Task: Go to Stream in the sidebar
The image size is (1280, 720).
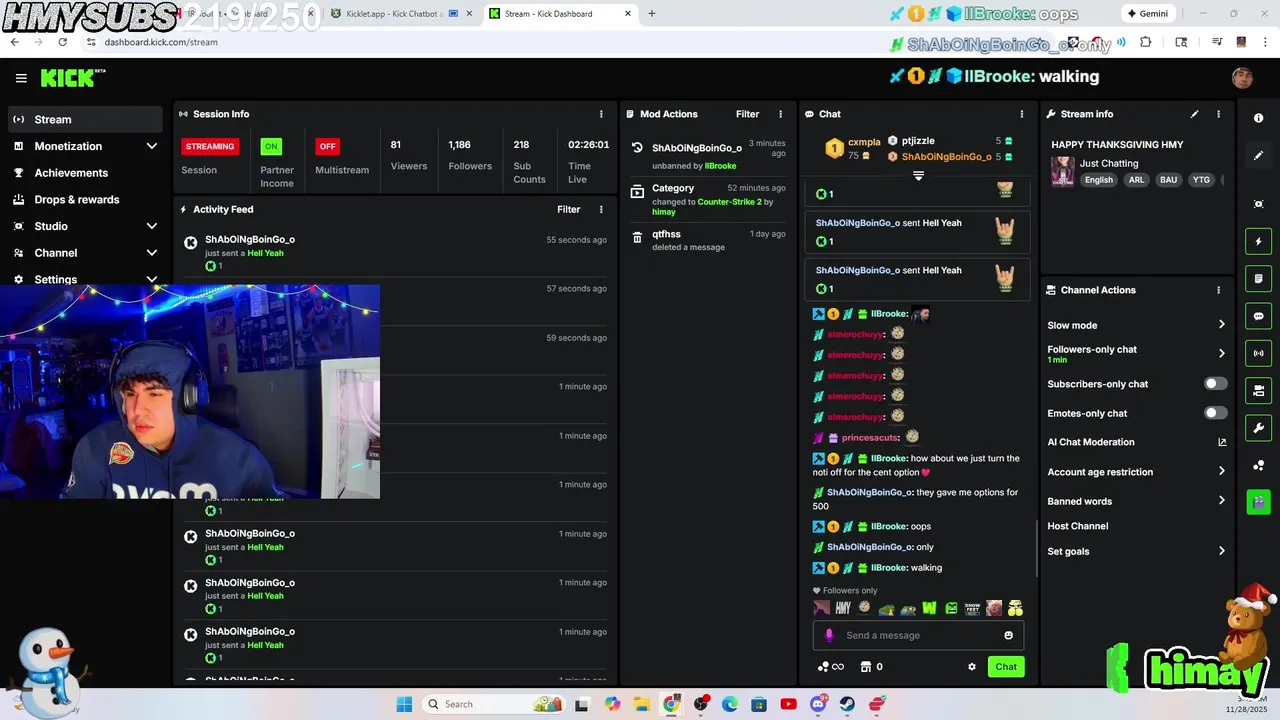Action: tap(85, 119)
